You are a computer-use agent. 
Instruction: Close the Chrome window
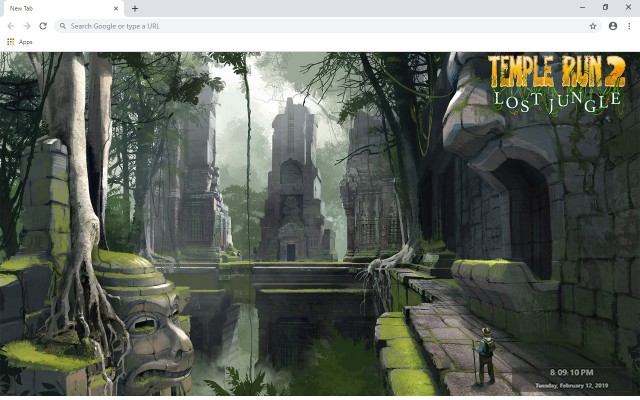click(628, 7)
